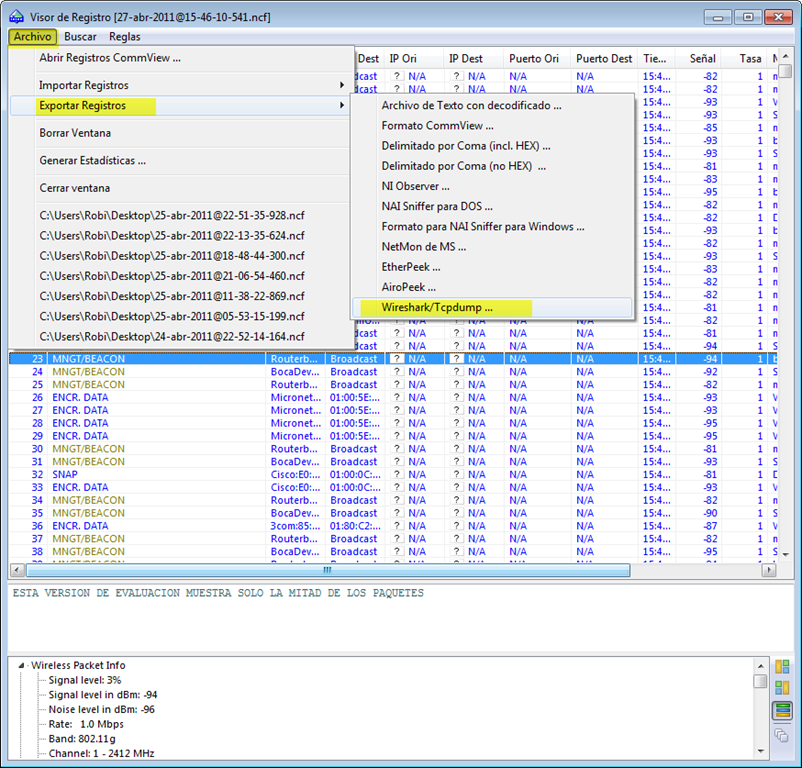Image resolution: width=802 pixels, height=768 pixels.
Task: Choose Abrir Registros CommView from the menu
Action: click(110, 58)
